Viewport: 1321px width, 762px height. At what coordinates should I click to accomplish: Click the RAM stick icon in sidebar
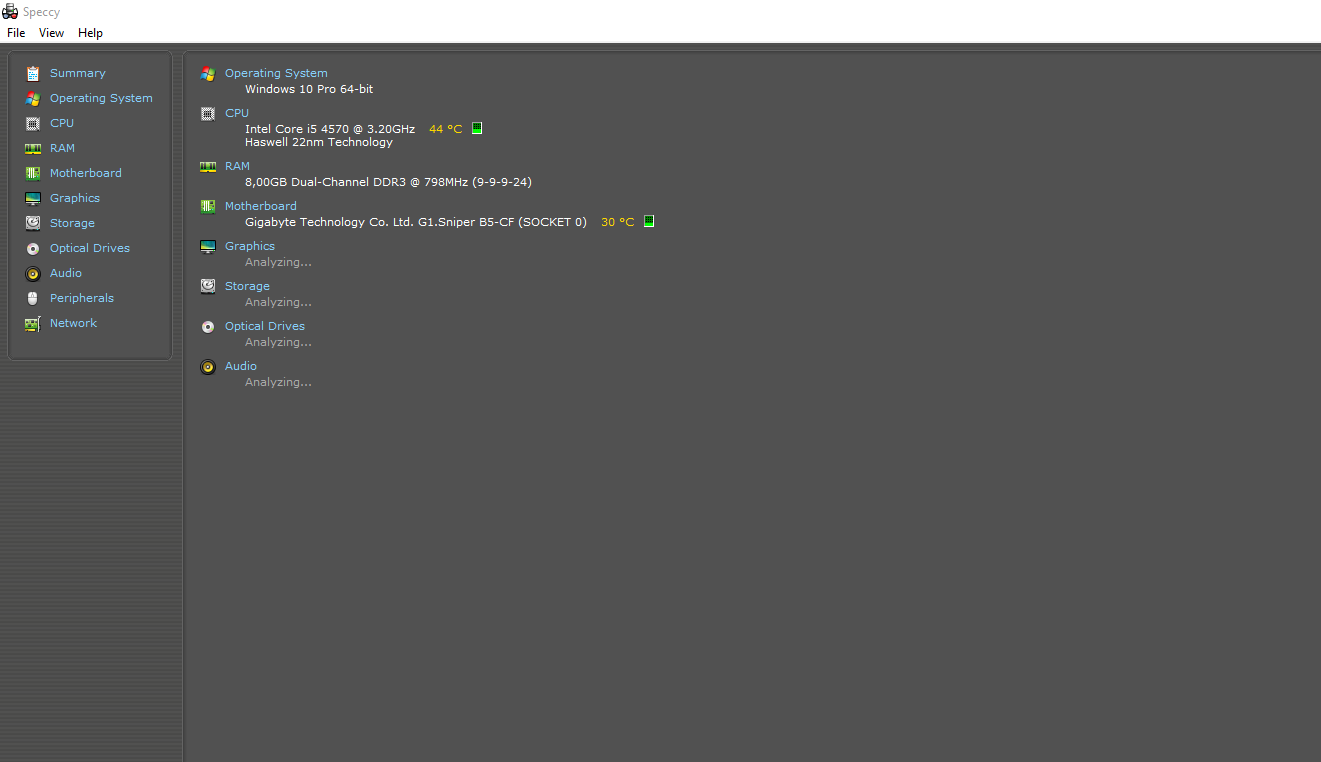coord(33,148)
